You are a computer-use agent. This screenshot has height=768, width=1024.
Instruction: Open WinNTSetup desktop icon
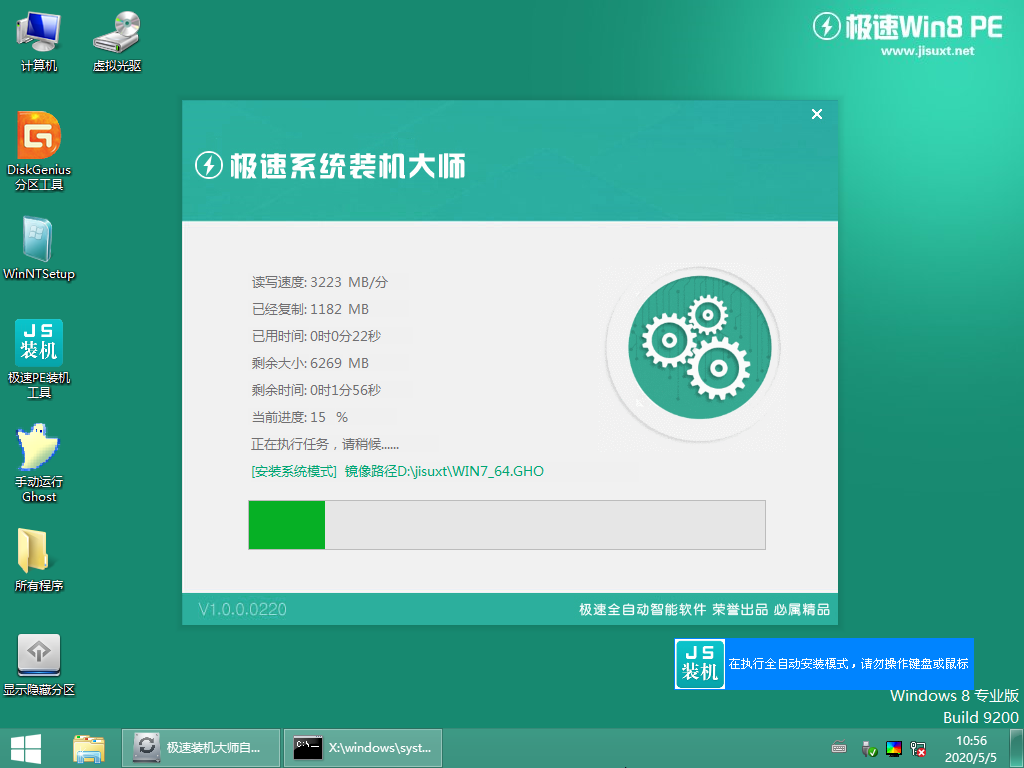[39, 249]
